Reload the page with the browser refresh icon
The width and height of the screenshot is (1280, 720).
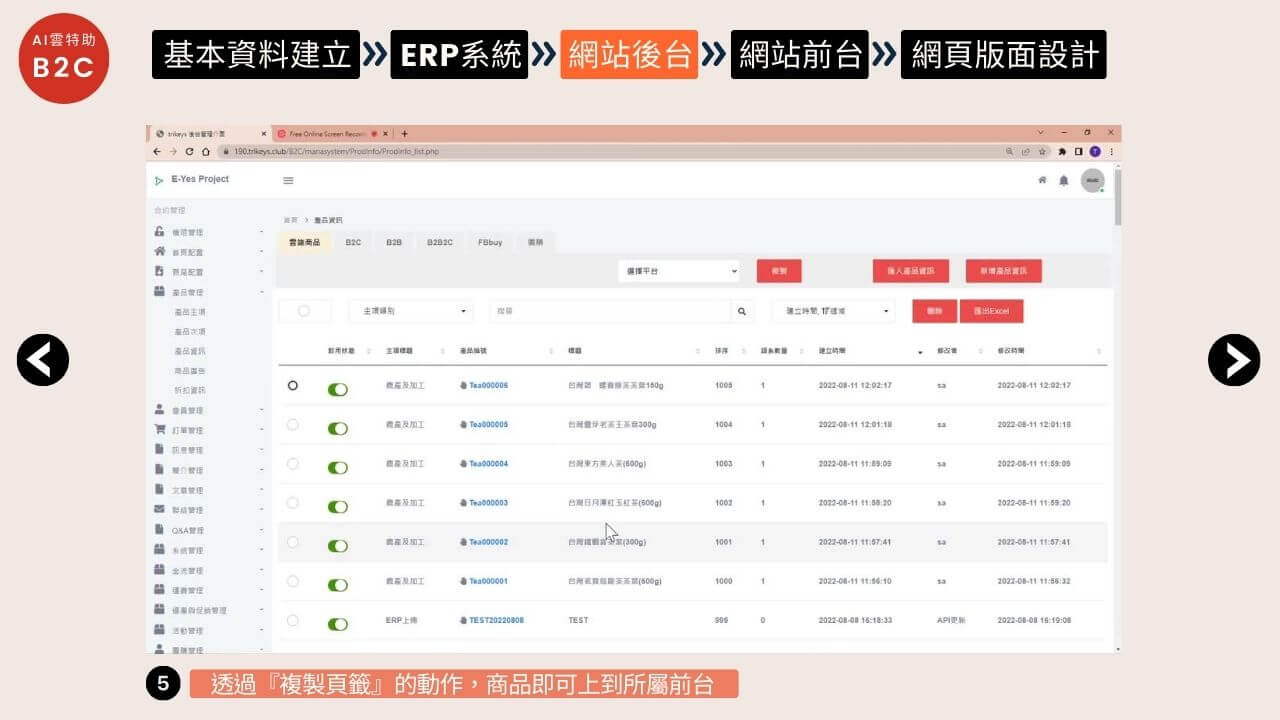(x=189, y=151)
